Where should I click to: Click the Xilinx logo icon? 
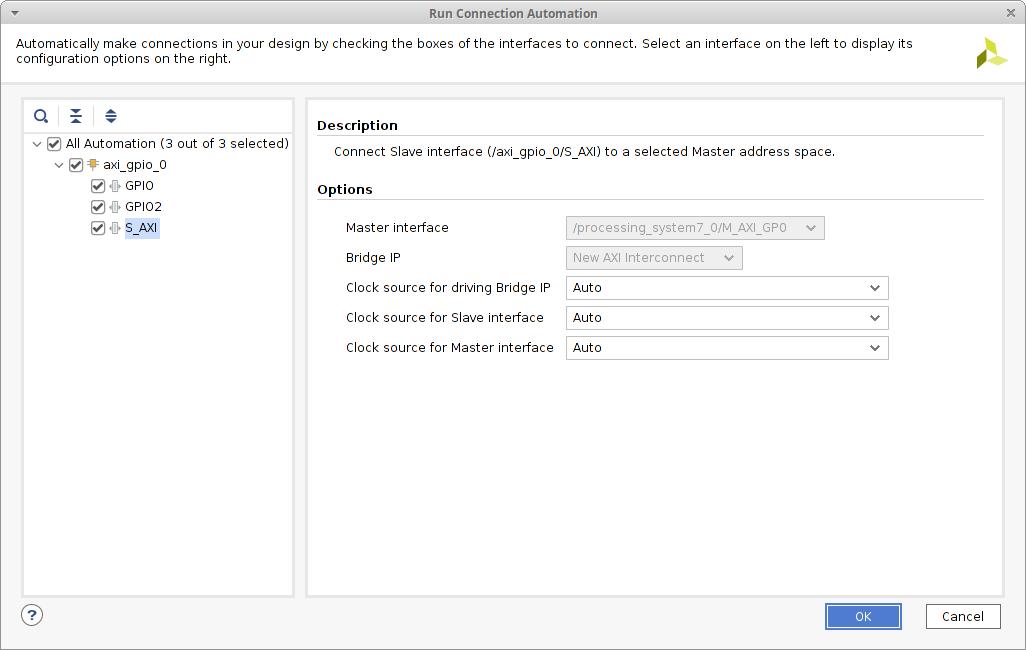click(991, 54)
